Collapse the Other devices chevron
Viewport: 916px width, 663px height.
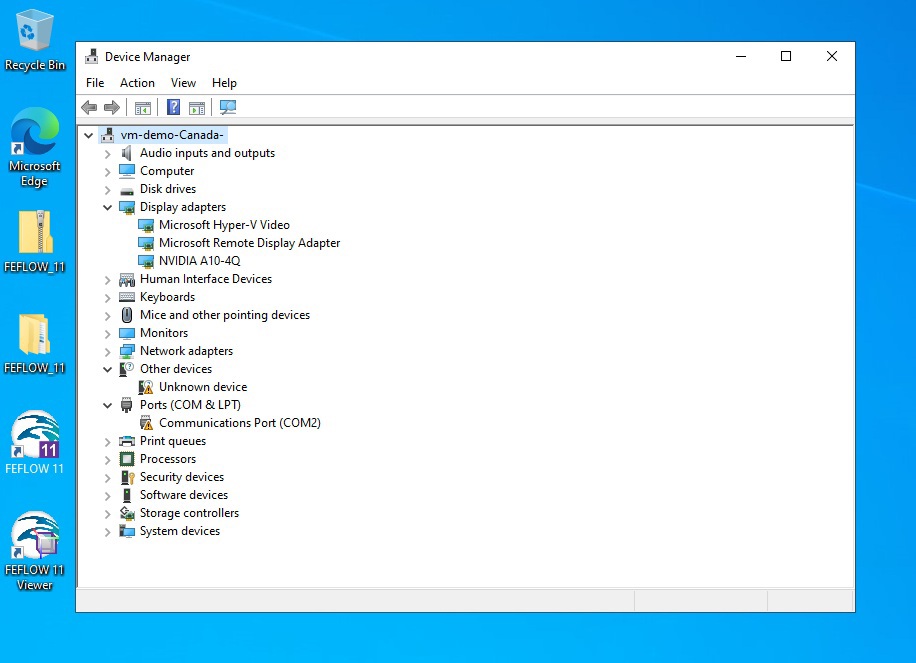point(107,369)
